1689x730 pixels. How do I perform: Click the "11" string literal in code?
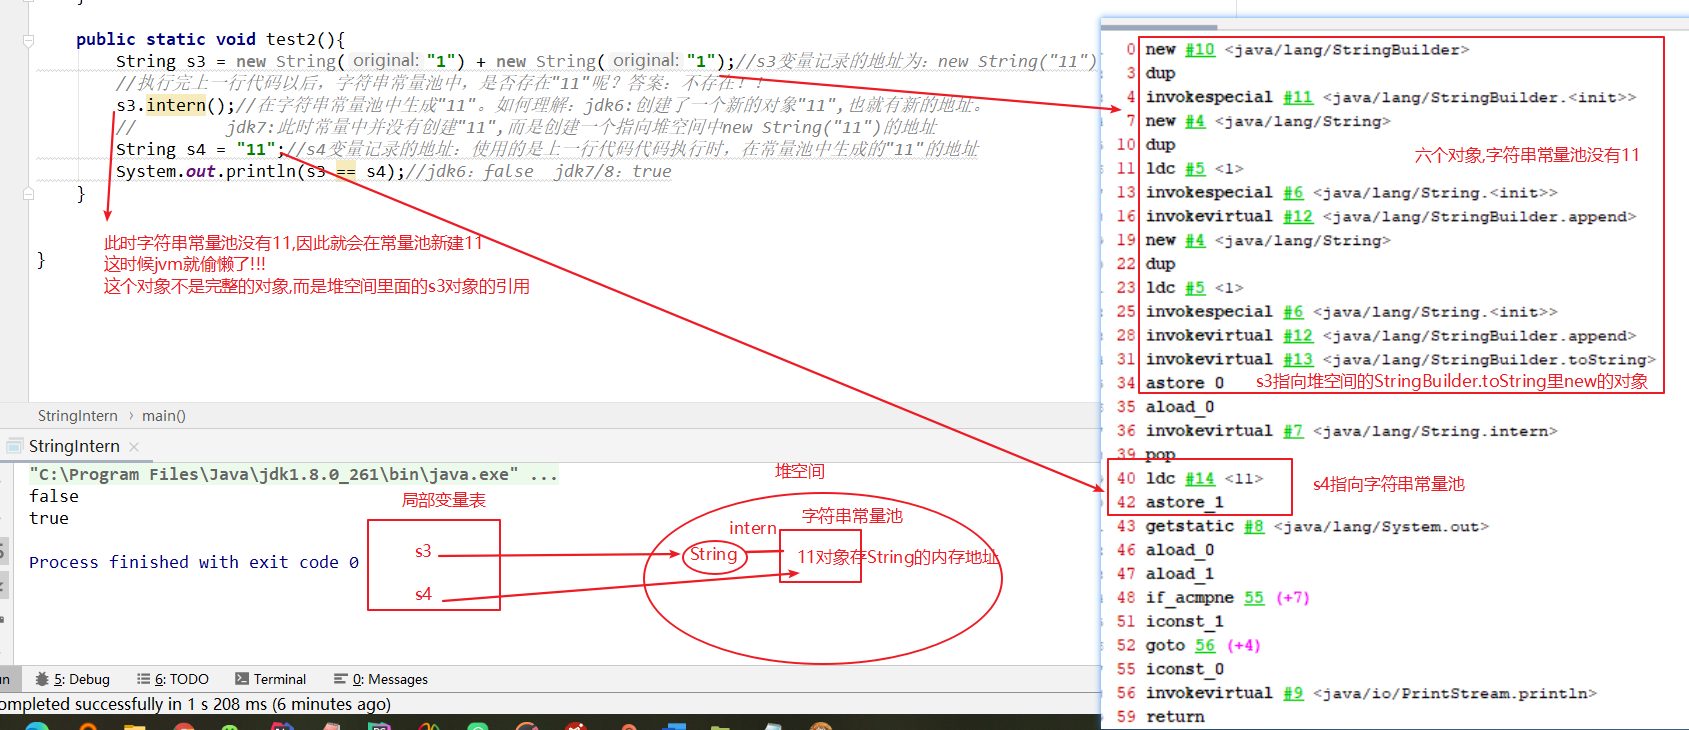point(256,149)
